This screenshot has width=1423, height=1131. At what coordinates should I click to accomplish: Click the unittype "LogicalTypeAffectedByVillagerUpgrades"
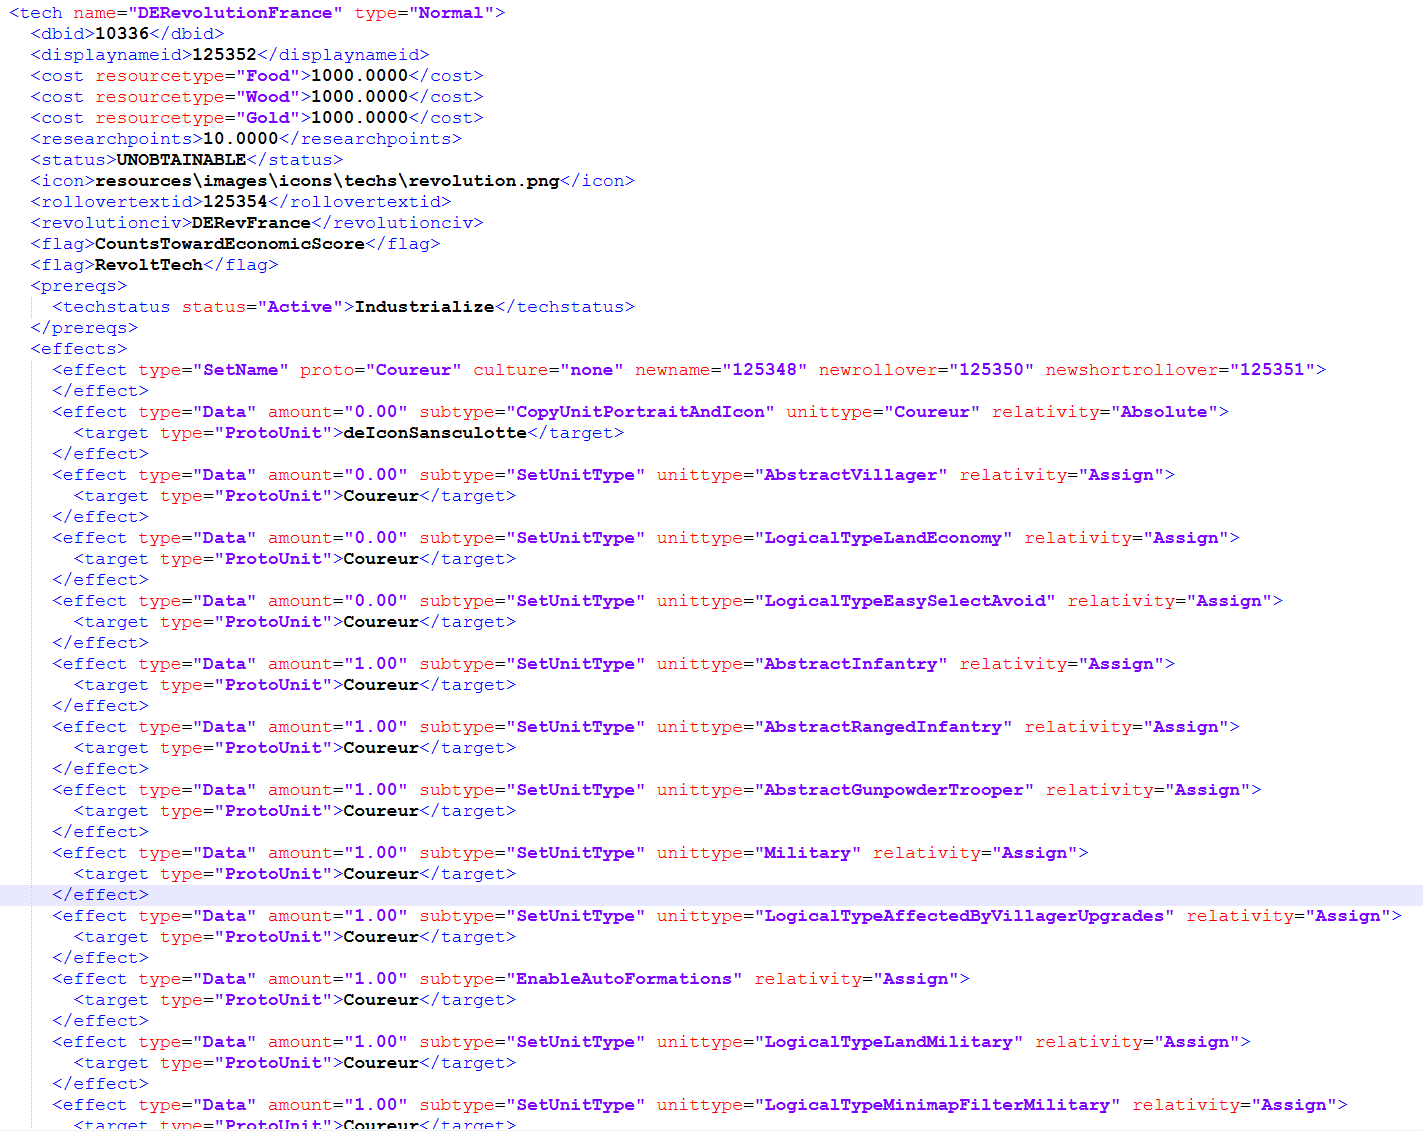pos(964,916)
